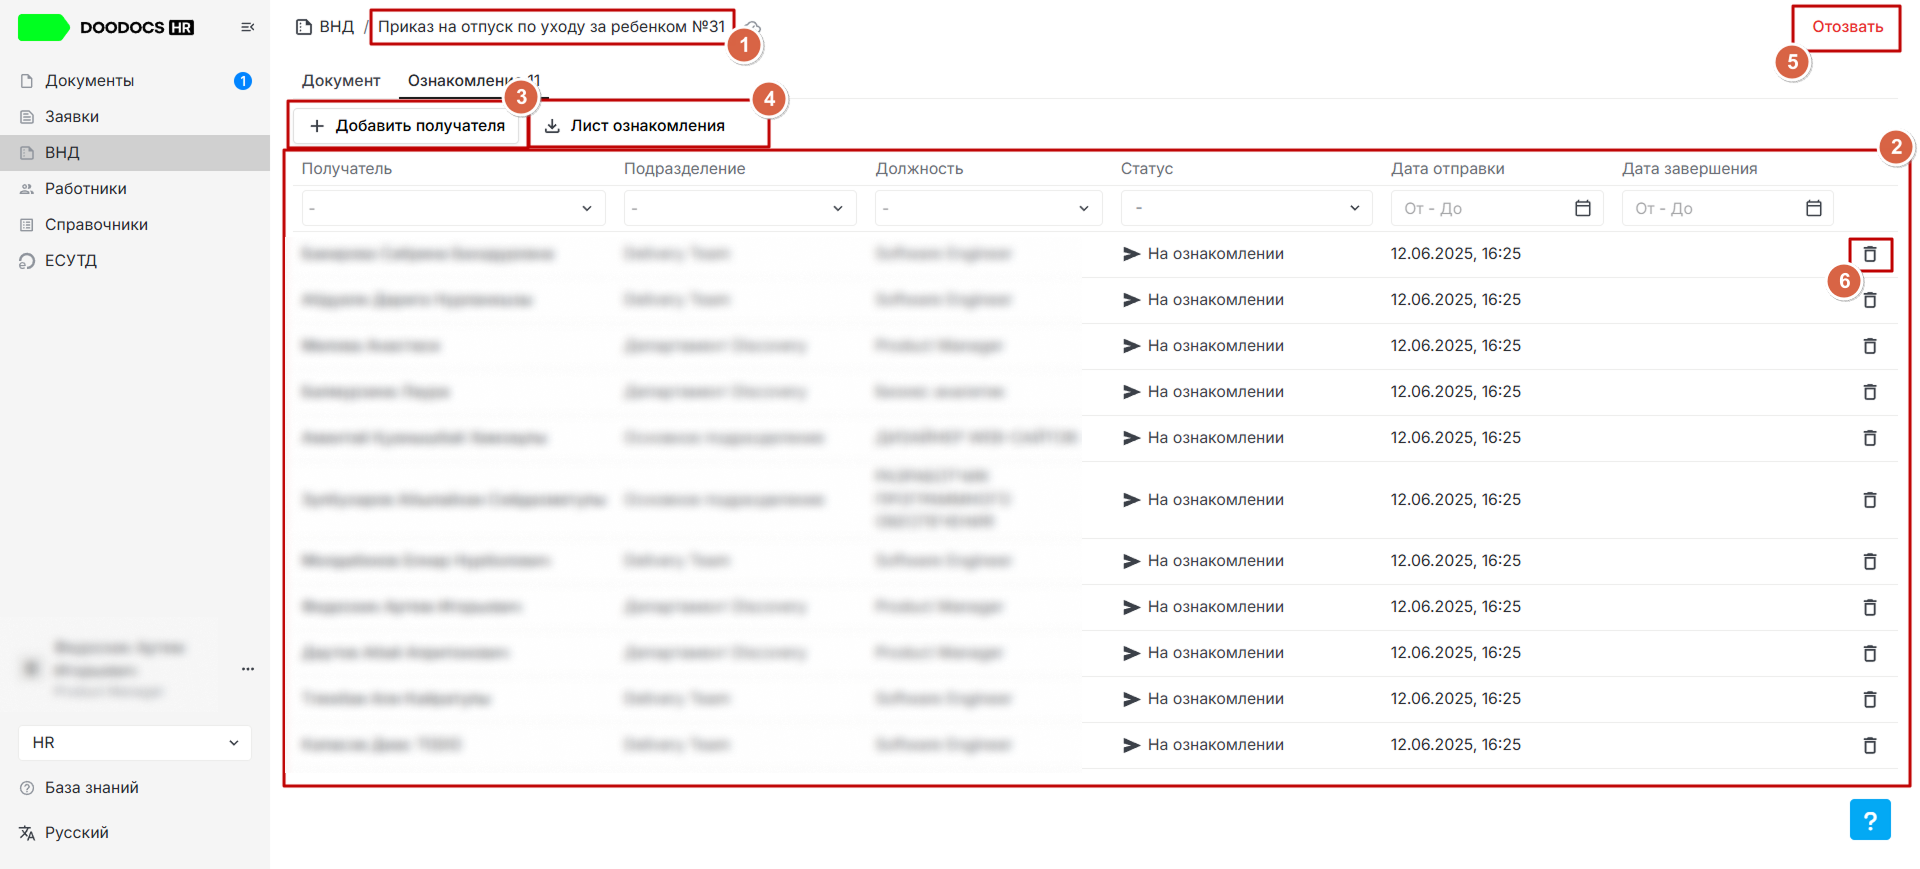Navigate to ЕСУТД in the sidebar
This screenshot has width=1920, height=869.
click(135, 261)
